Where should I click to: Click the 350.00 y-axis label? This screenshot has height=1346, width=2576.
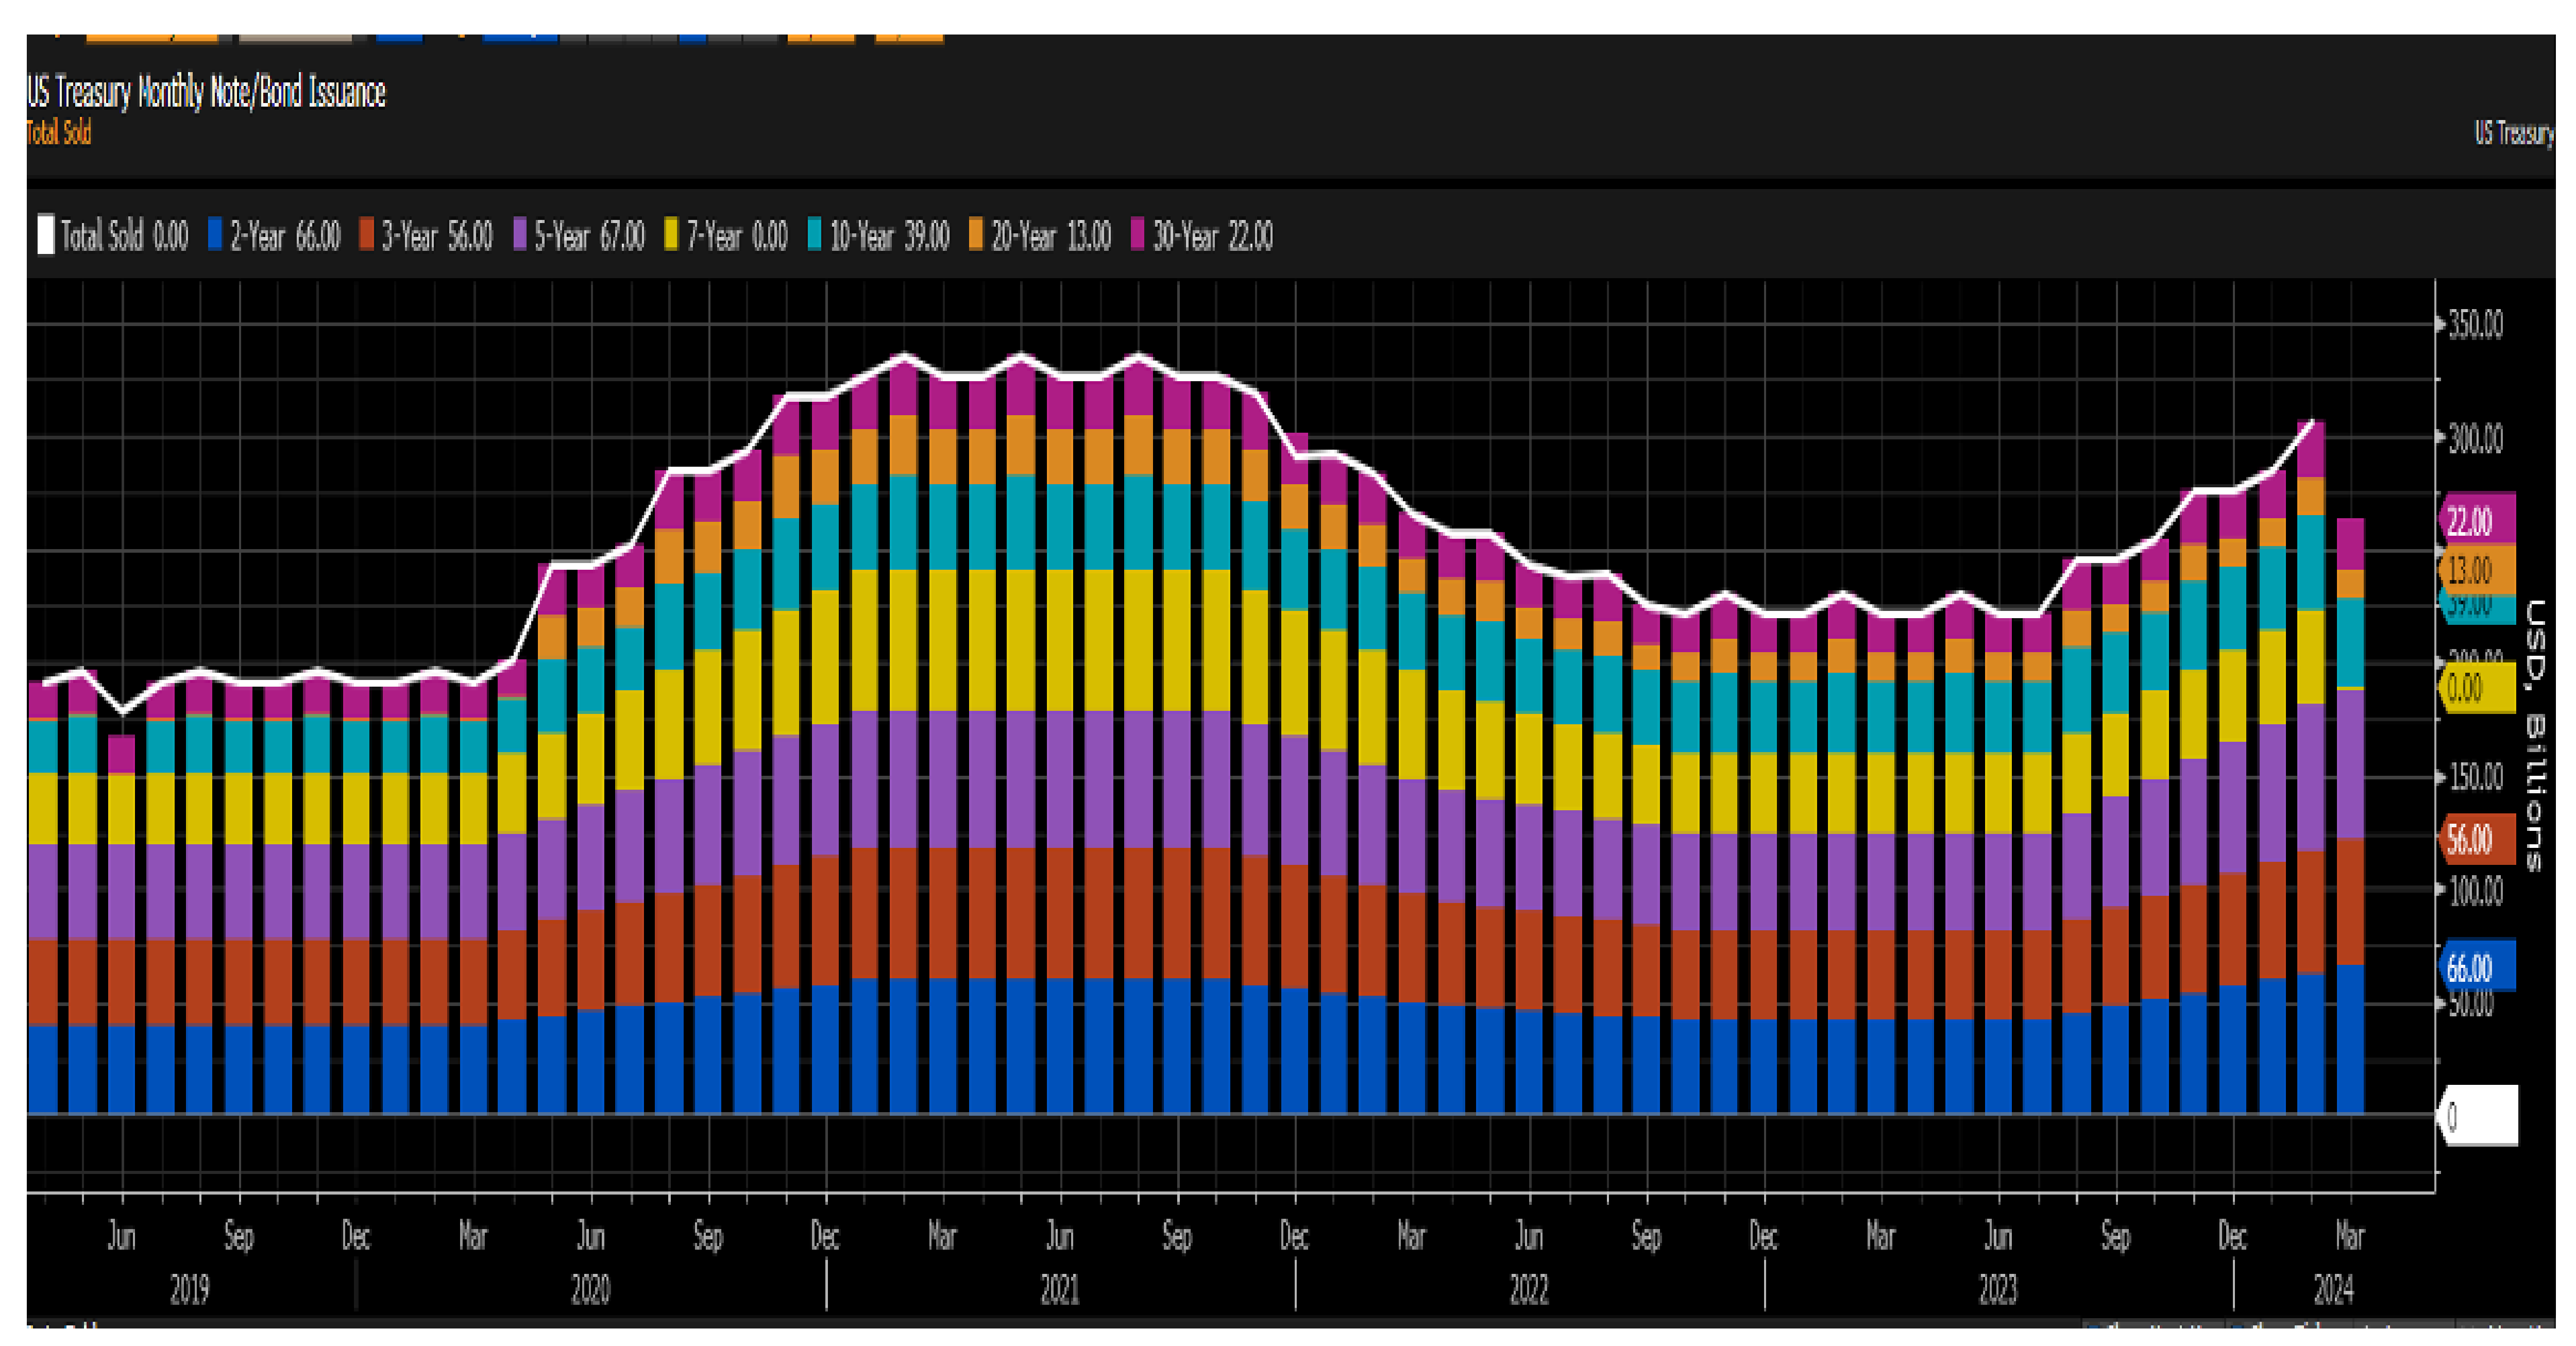[2475, 325]
